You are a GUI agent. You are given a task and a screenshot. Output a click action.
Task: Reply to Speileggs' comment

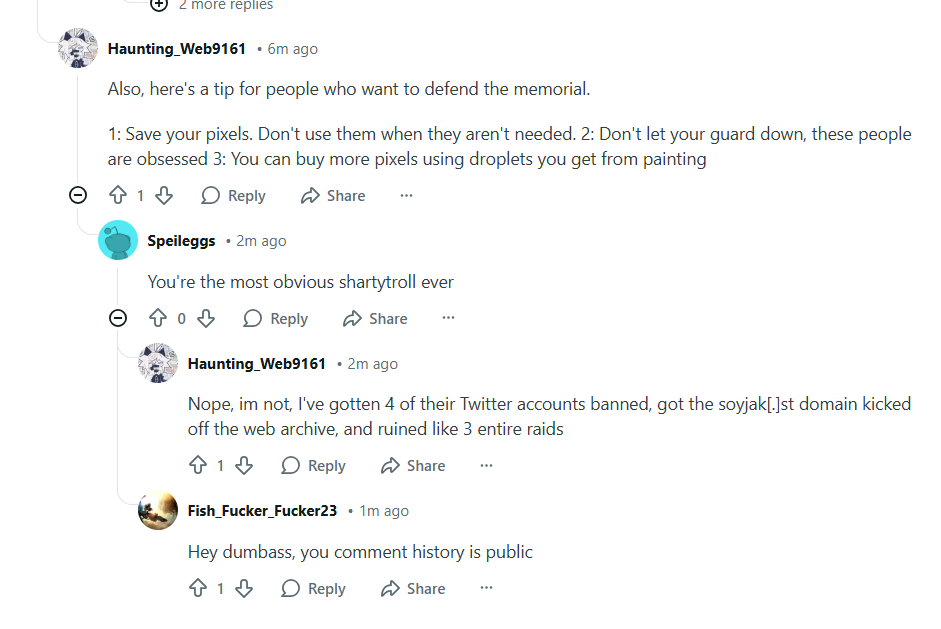tap(276, 319)
